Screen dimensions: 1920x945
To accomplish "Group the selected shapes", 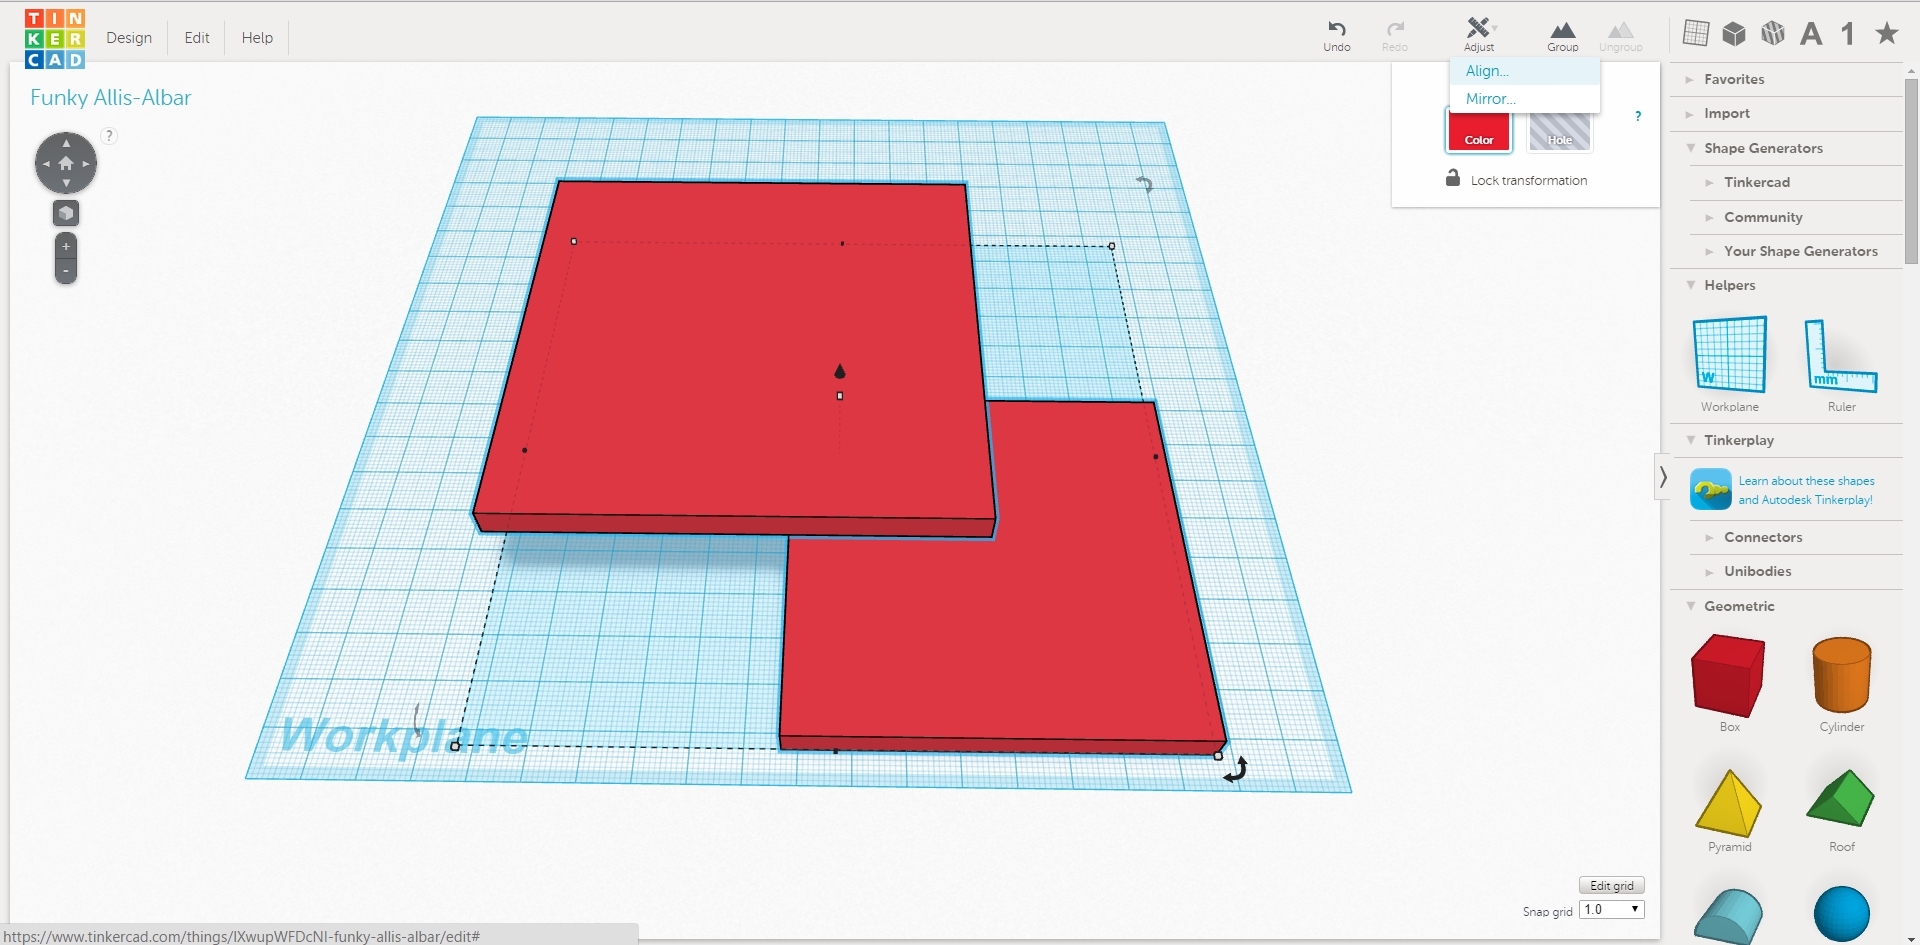I will (x=1562, y=36).
